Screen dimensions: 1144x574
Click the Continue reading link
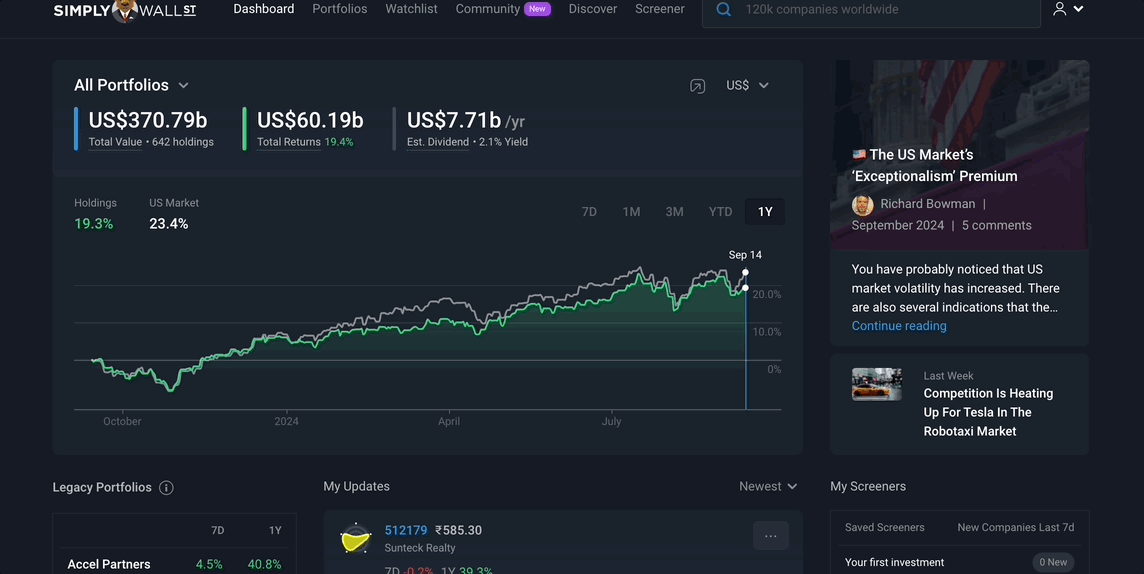(899, 326)
